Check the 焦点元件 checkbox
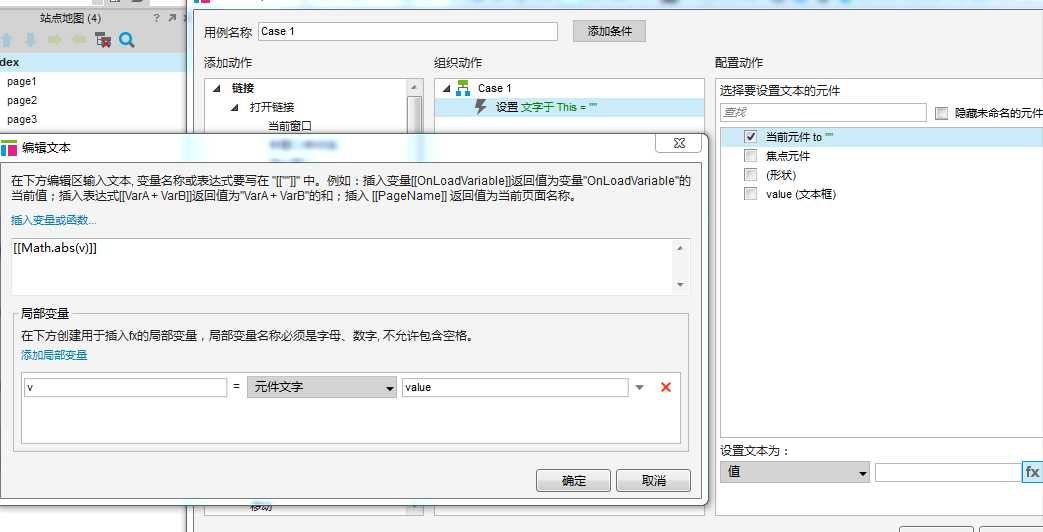The width and height of the screenshot is (1043, 532). (x=750, y=156)
